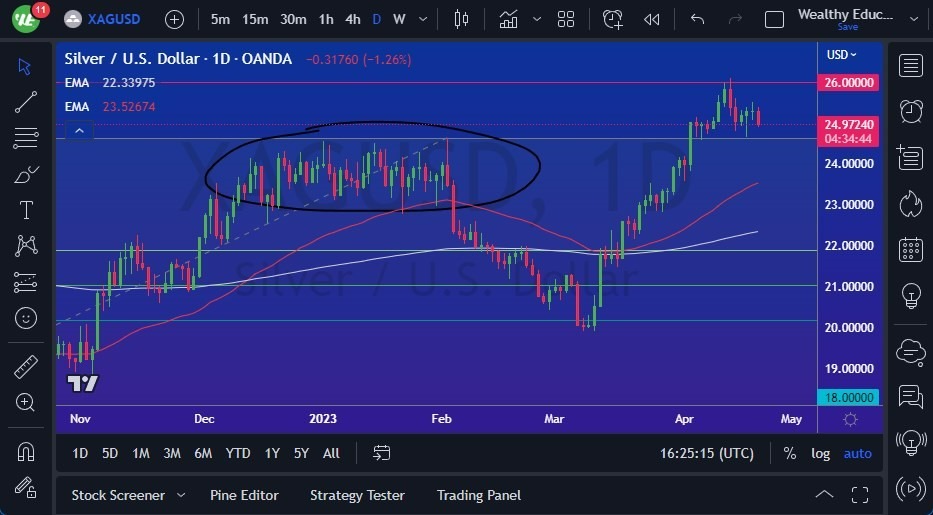
Task: Set the date range to 1D
Action: click(x=80, y=453)
